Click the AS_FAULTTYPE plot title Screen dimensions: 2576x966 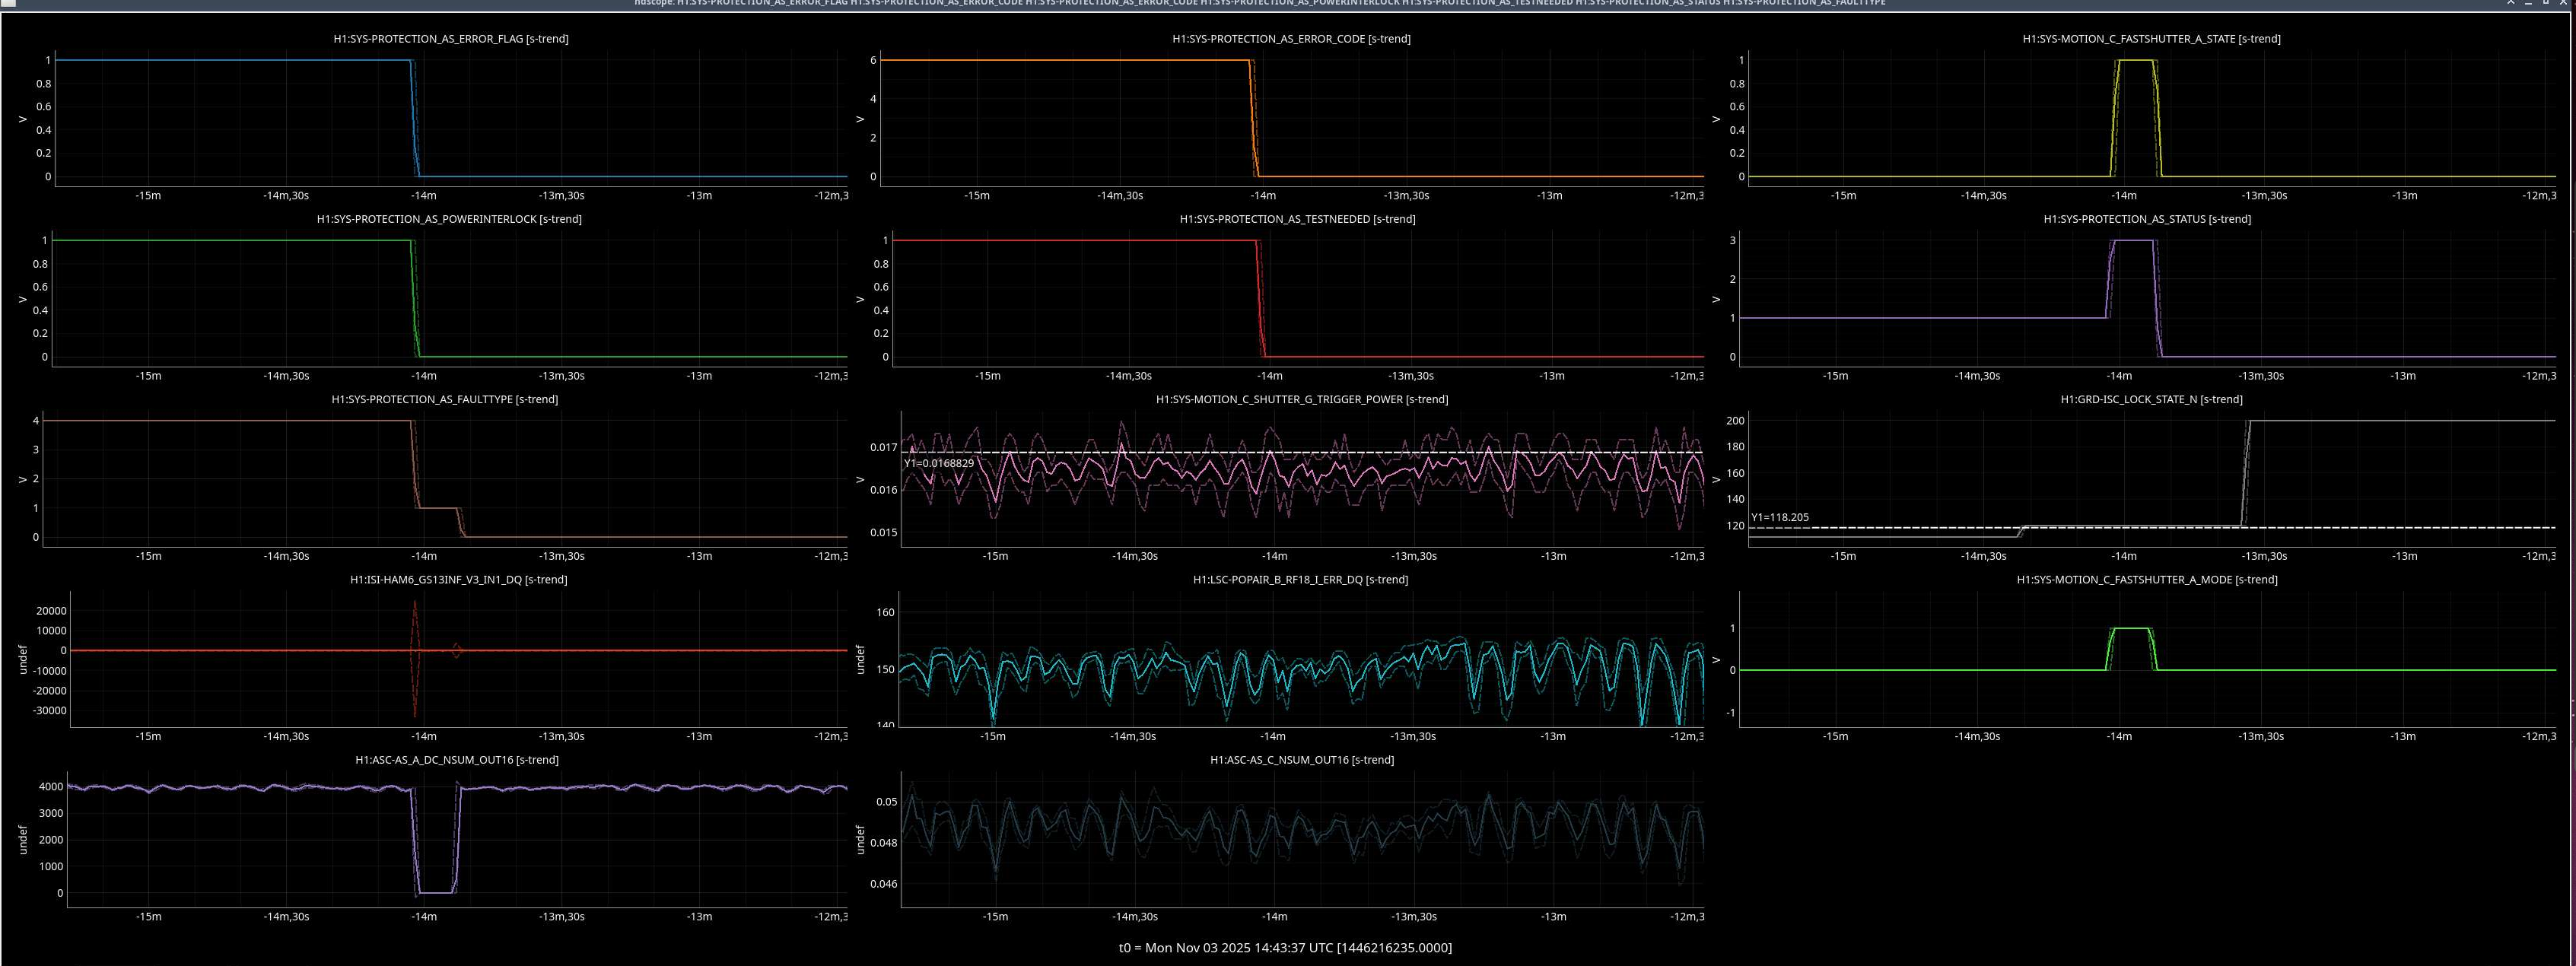coord(445,399)
